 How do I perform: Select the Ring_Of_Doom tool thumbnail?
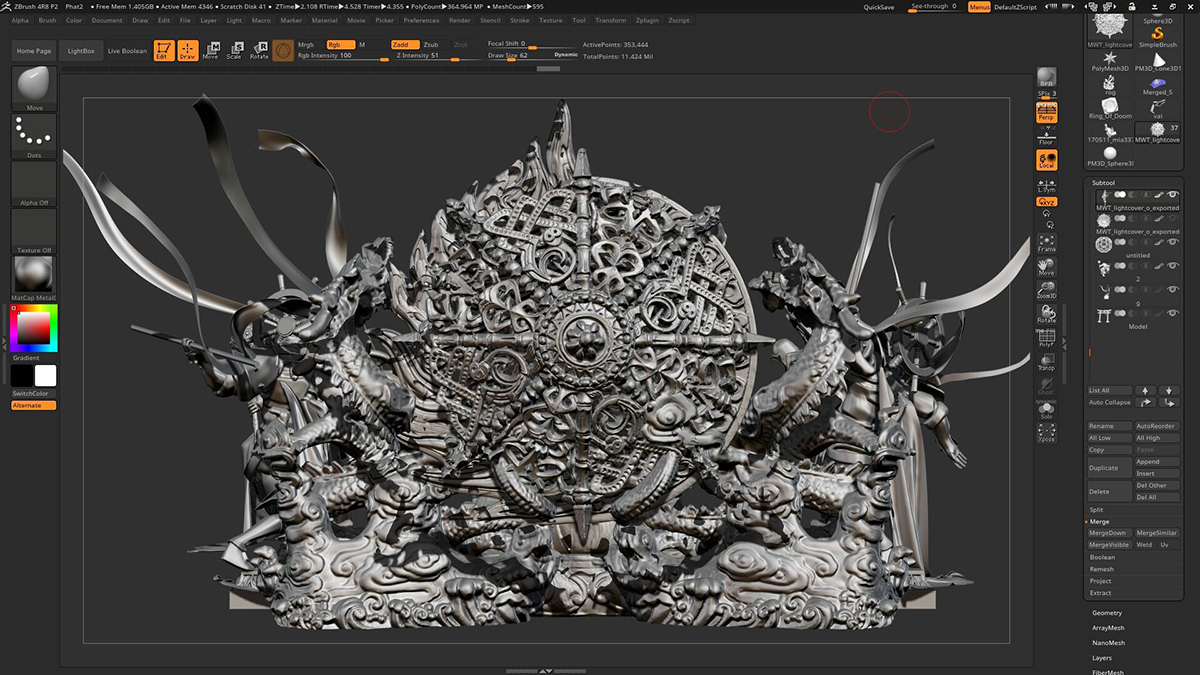coord(1110,106)
